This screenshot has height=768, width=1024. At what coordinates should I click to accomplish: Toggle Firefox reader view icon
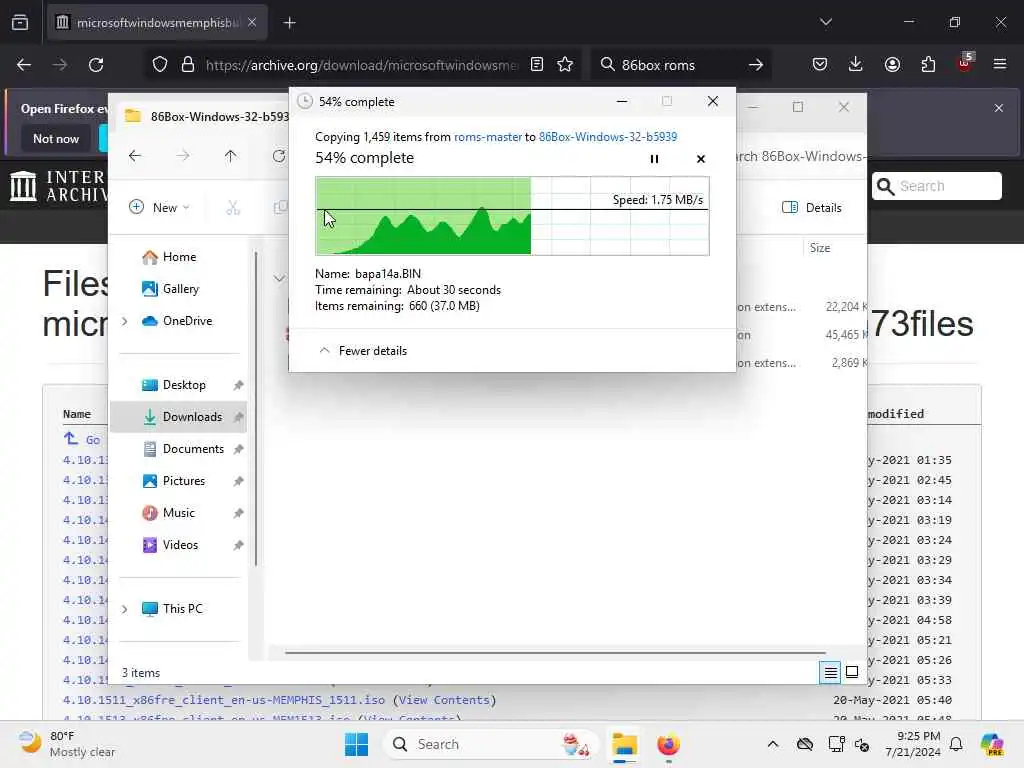[537, 65]
